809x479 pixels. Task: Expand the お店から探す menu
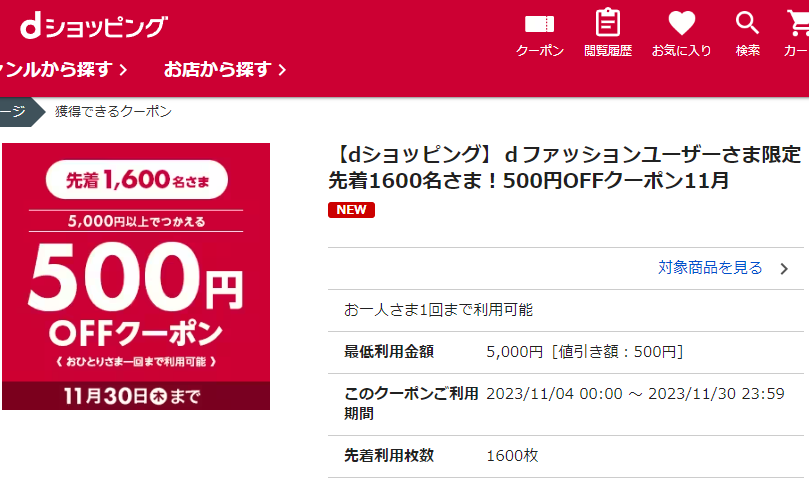tap(225, 69)
